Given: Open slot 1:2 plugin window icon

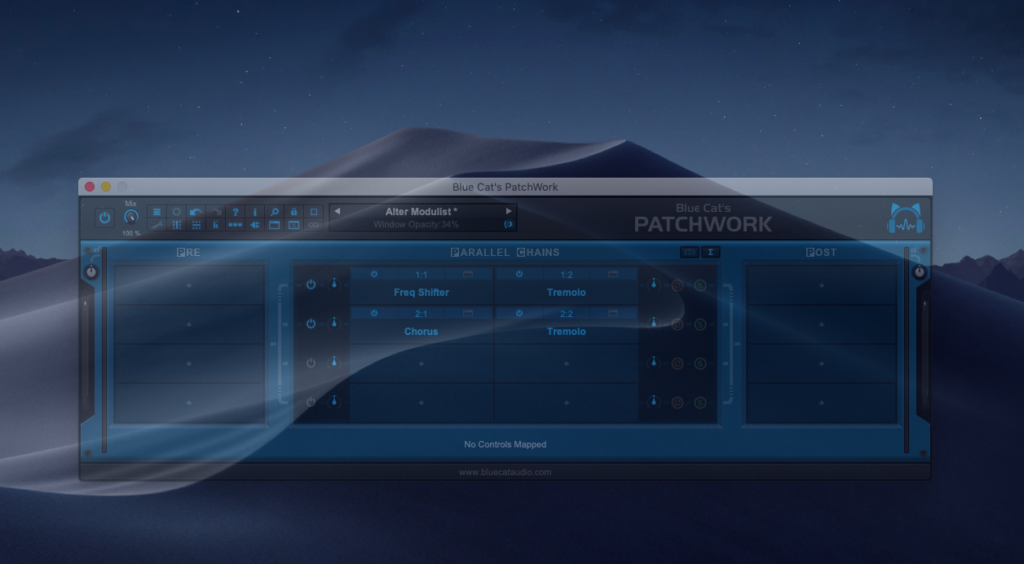Looking at the screenshot, I should 613,274.
